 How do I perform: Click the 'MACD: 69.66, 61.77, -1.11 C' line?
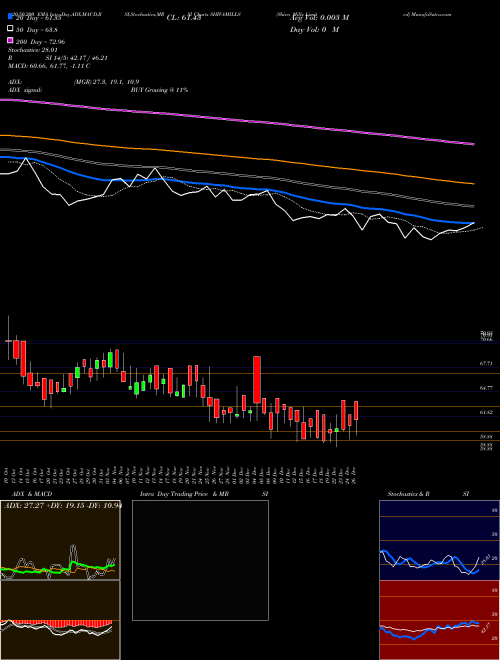coord(49,66)
